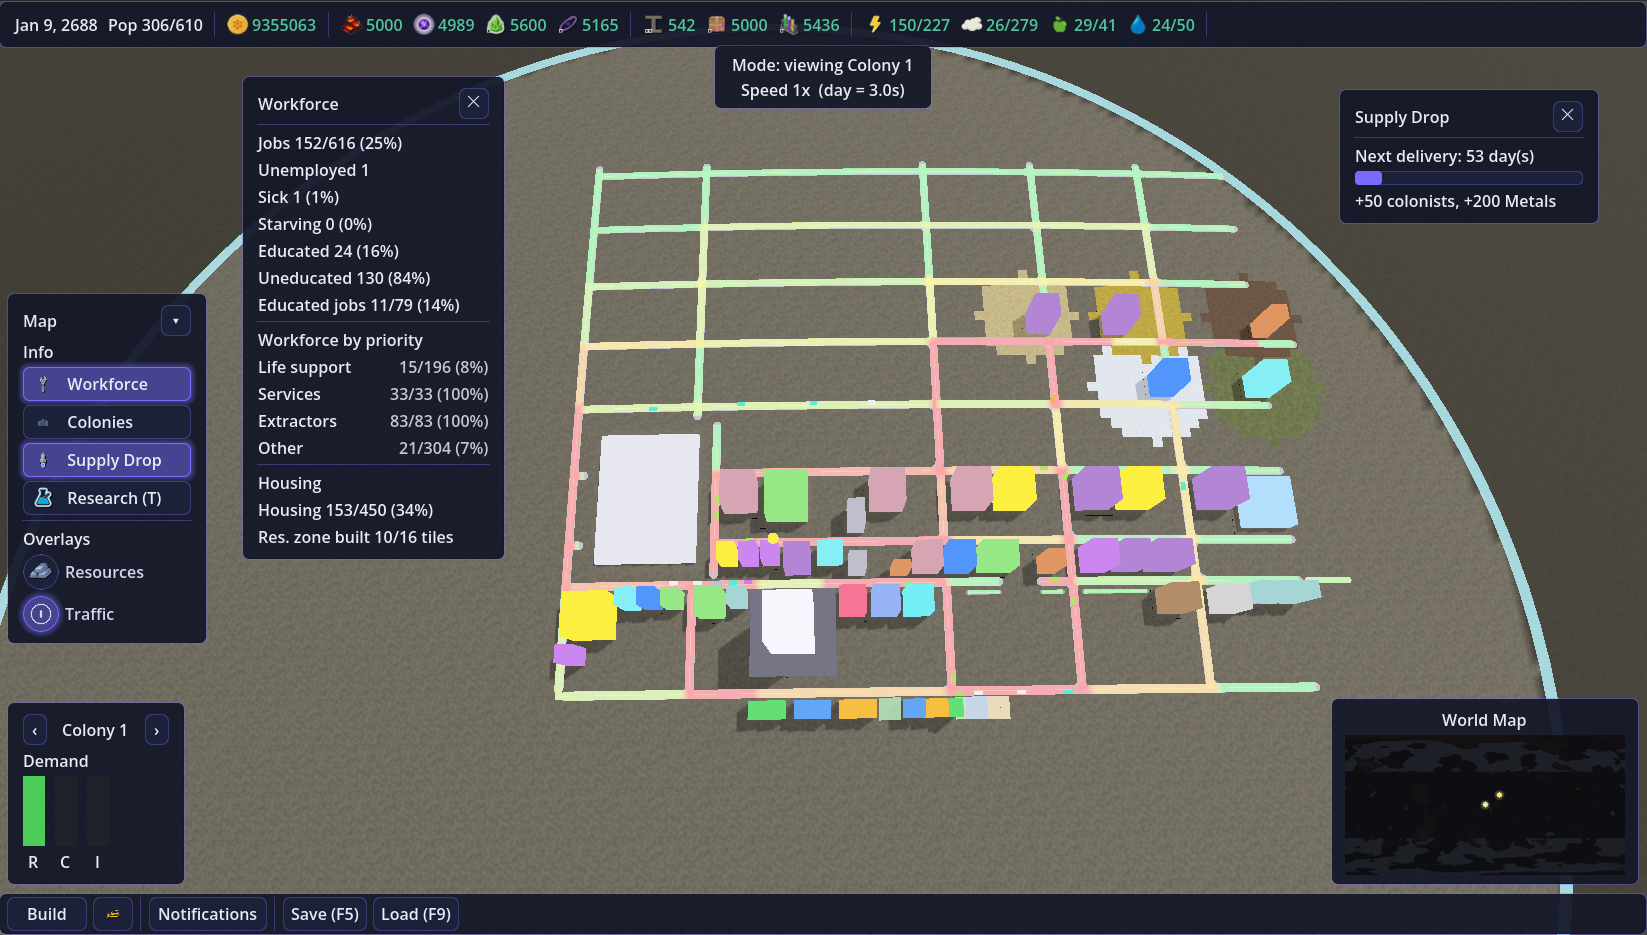This screenshot has width=1647, height=935.
Task: Toggle the Supply Drop info panel
Action: pos(107,460)
